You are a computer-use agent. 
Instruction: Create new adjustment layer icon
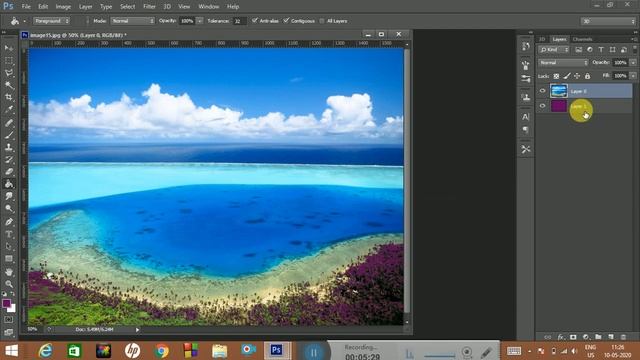coord(586,337)
